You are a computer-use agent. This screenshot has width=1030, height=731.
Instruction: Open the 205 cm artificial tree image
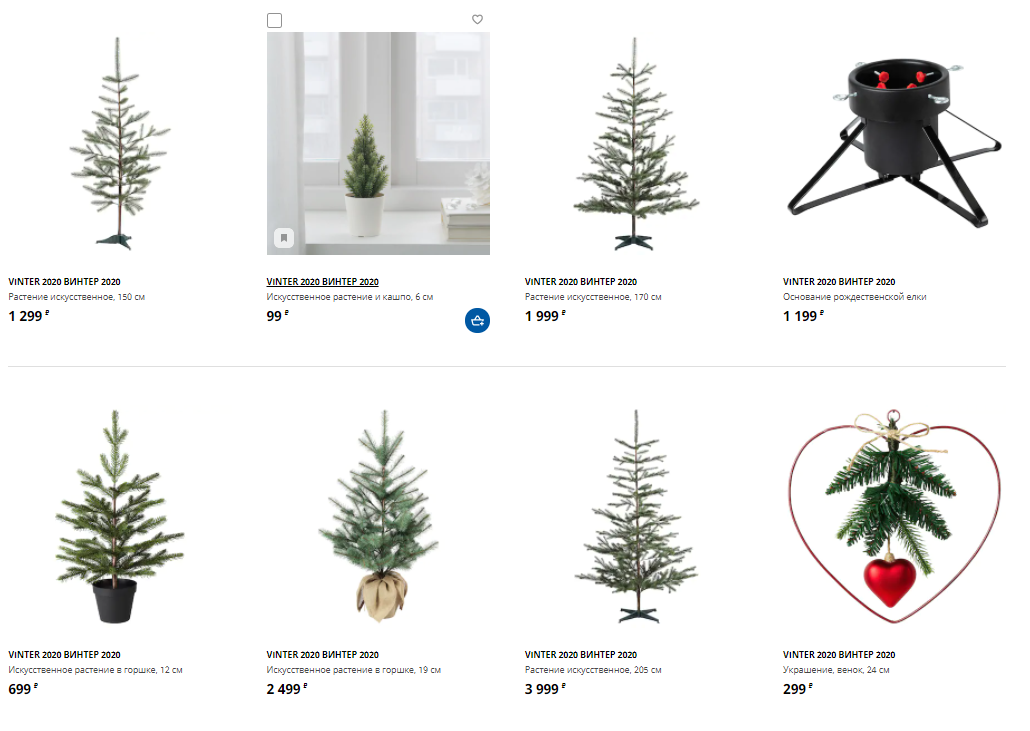[636, 516]
